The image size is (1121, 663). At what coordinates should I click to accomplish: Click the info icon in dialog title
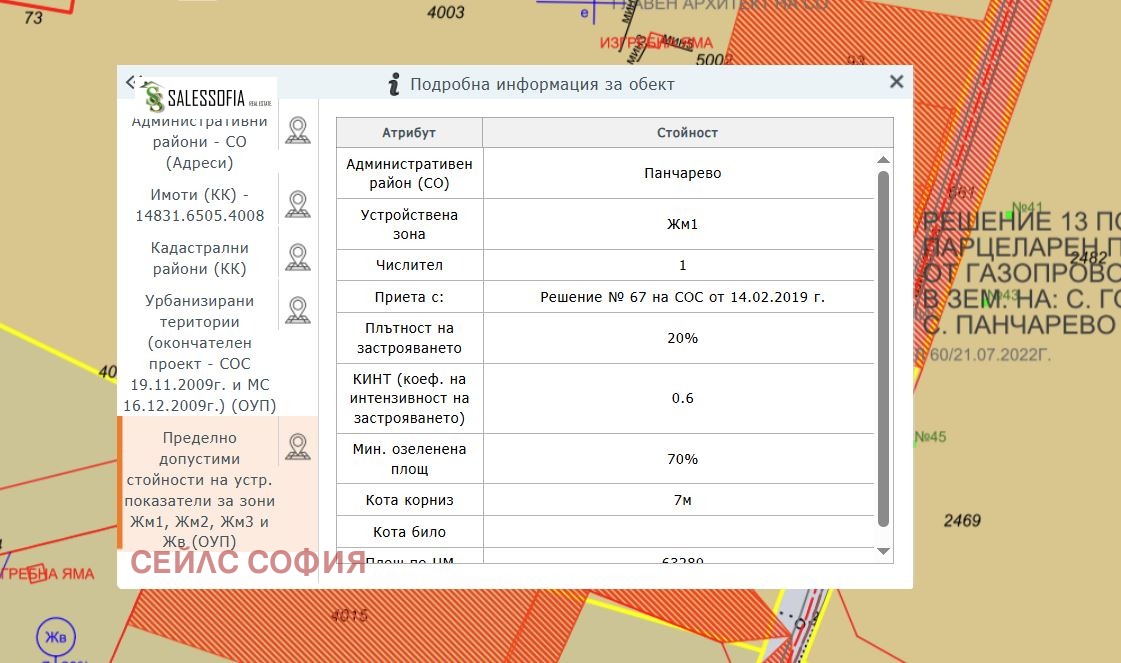pyautogui.click(x=395, y=84)
